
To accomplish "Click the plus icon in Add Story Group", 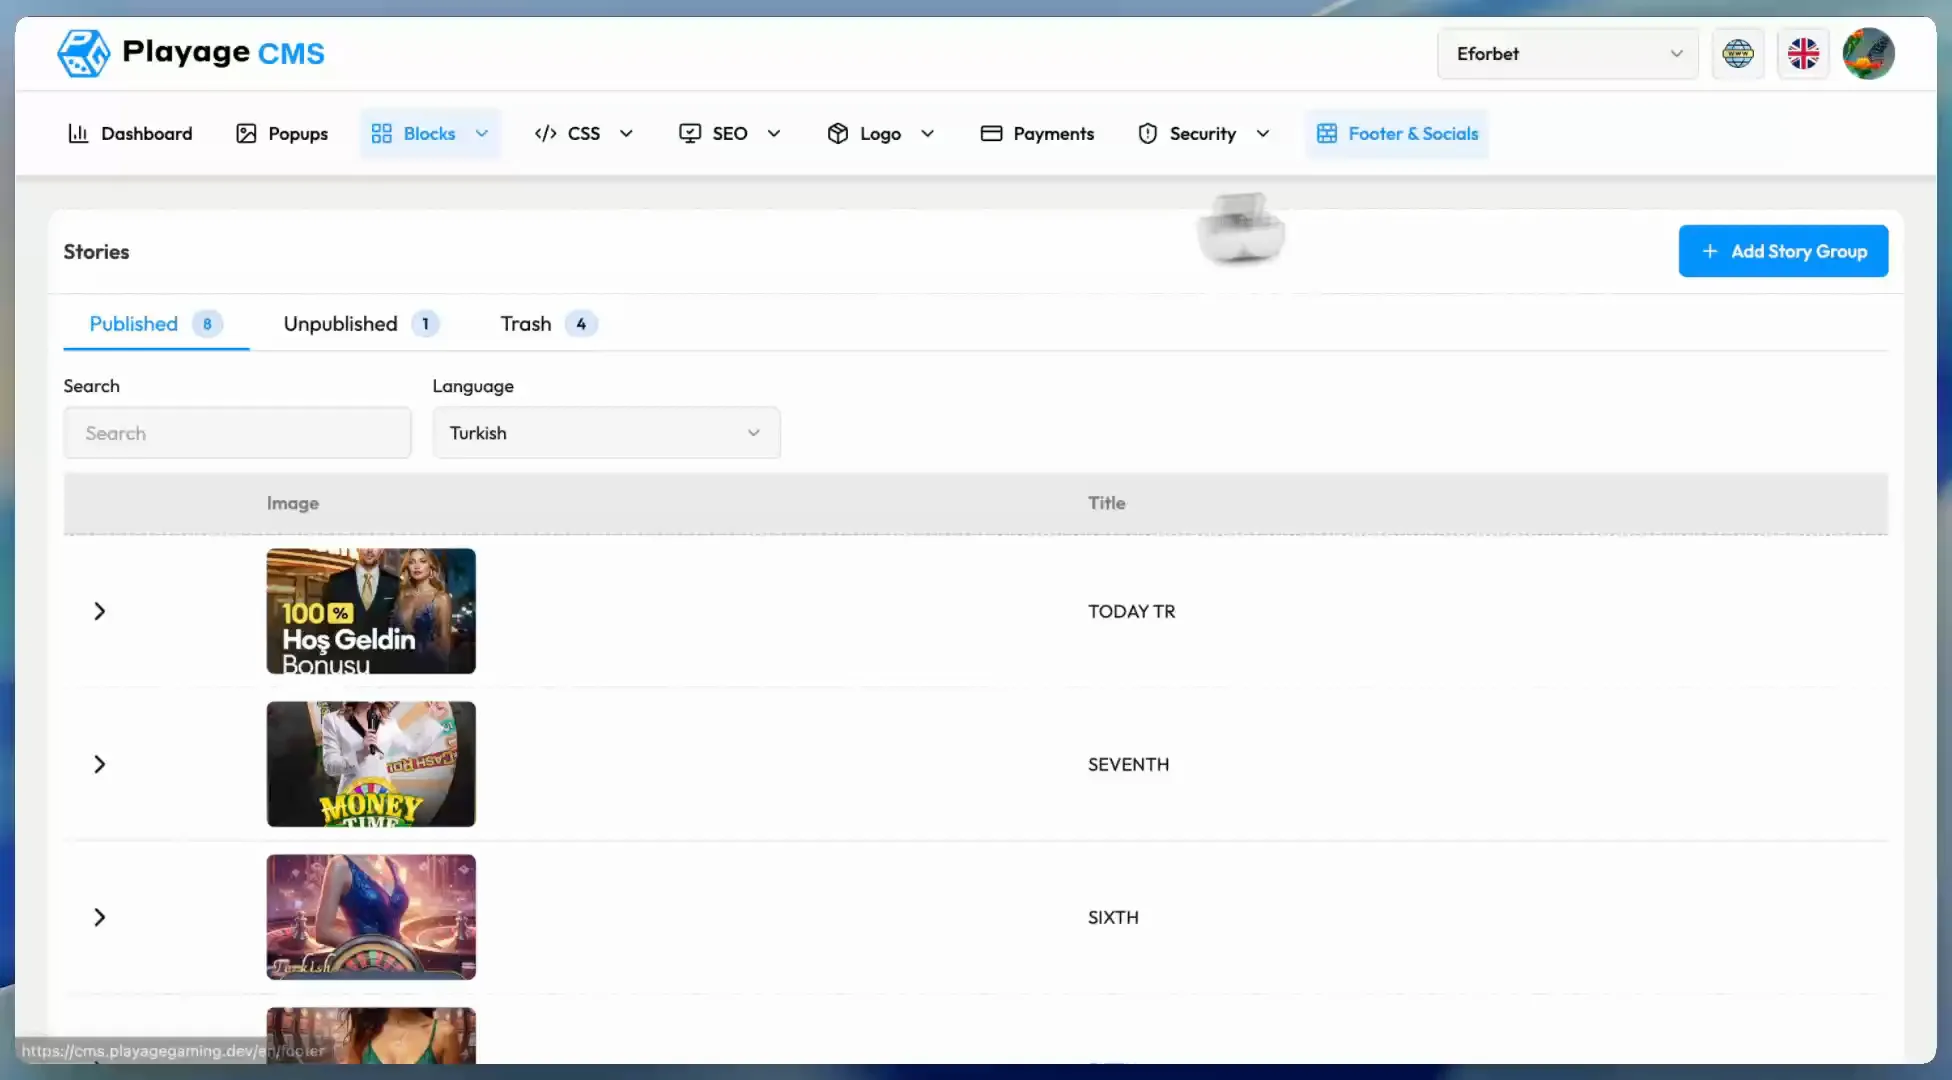I will tap(1710, 251).
